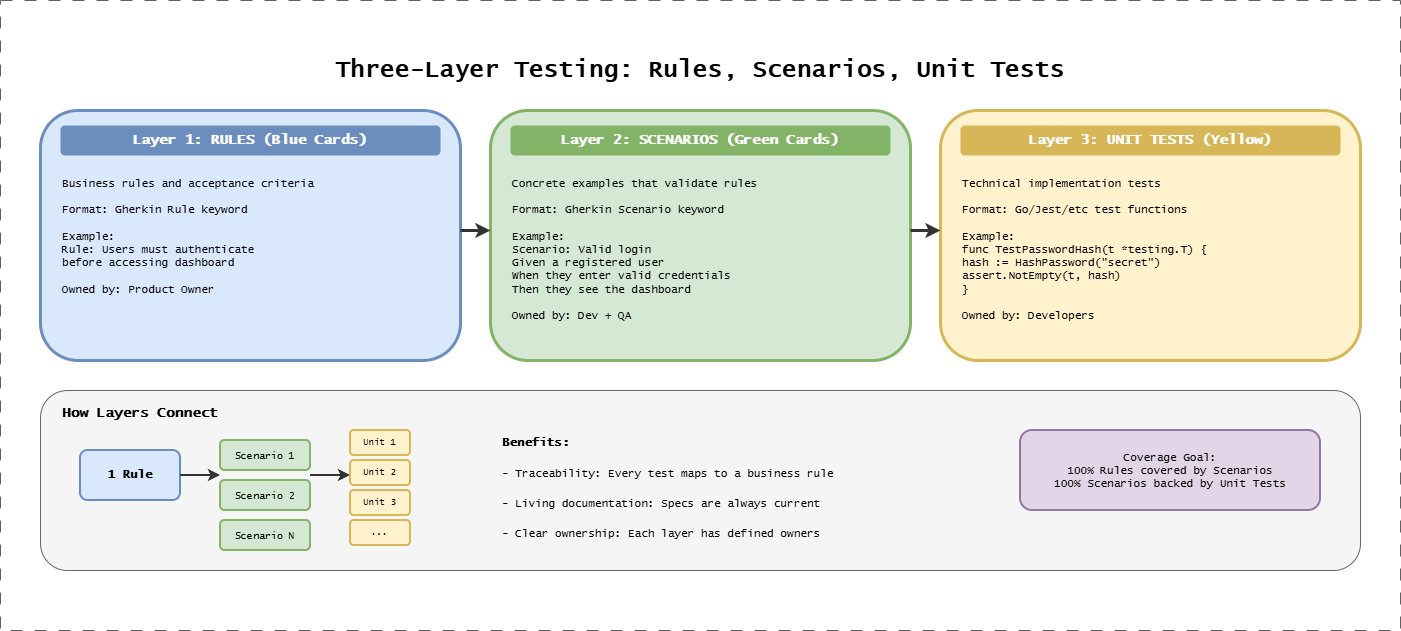Select the green Layer 2 SCENARIOS header
The height and width of the screenshot is (631, 1401).
click(699, 140)
